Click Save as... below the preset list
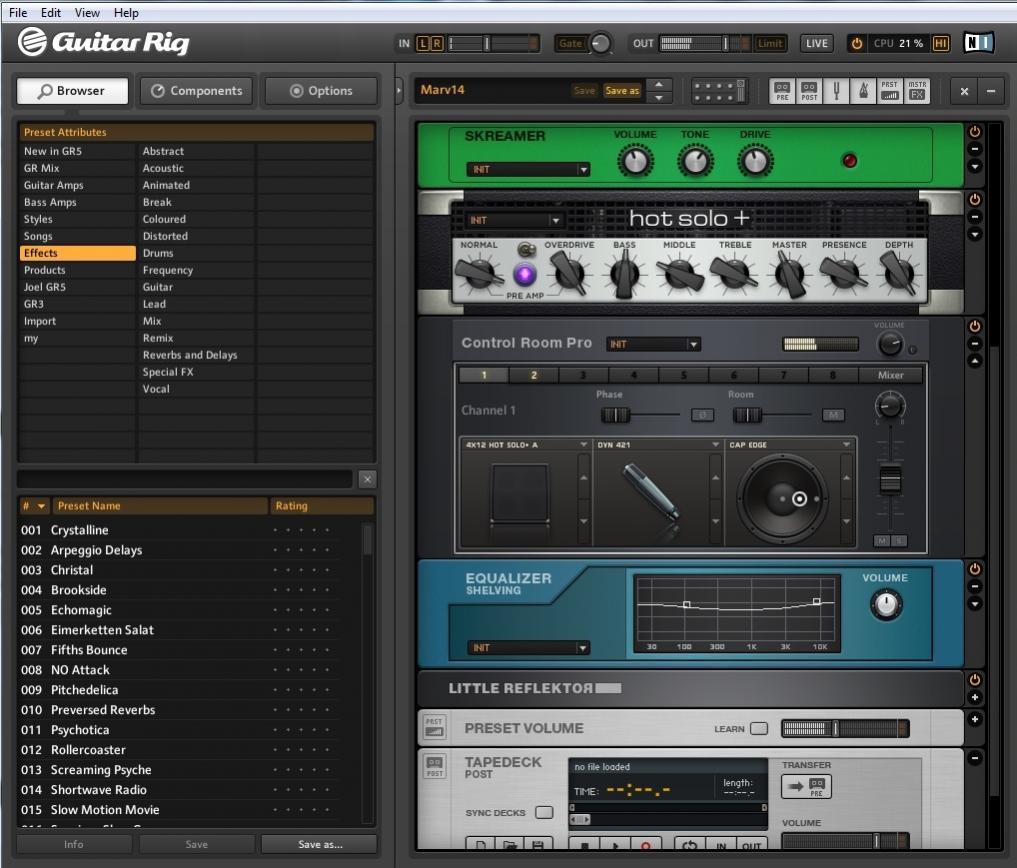This screenshot has width=1017, height=868. click(x=320, y=844)
